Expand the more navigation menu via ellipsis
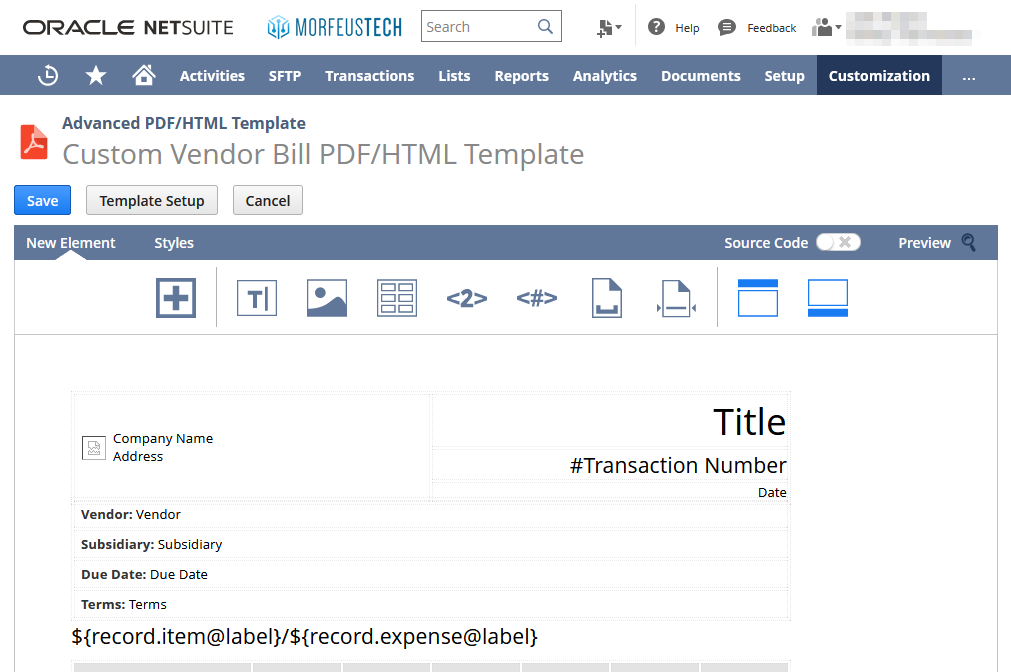The height and width of the screenshot is (672, 1011). coord(967,75)
